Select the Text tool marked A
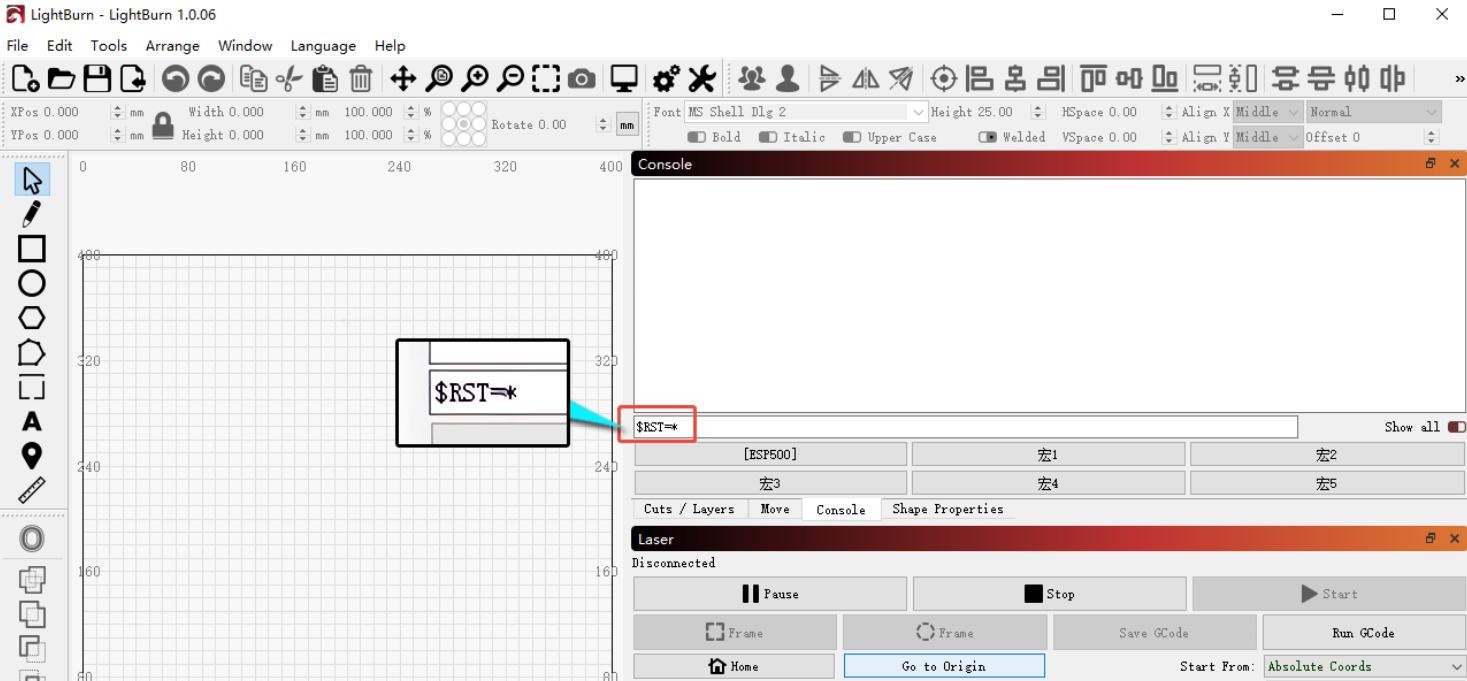 (x=32, y=422)
